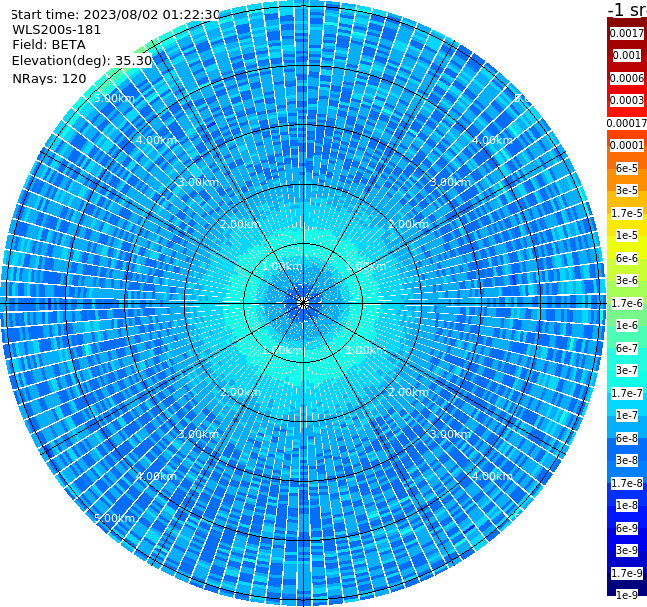Click the '0.0001' color bar label
Screen dimensions: 647x607
point(627,145)
